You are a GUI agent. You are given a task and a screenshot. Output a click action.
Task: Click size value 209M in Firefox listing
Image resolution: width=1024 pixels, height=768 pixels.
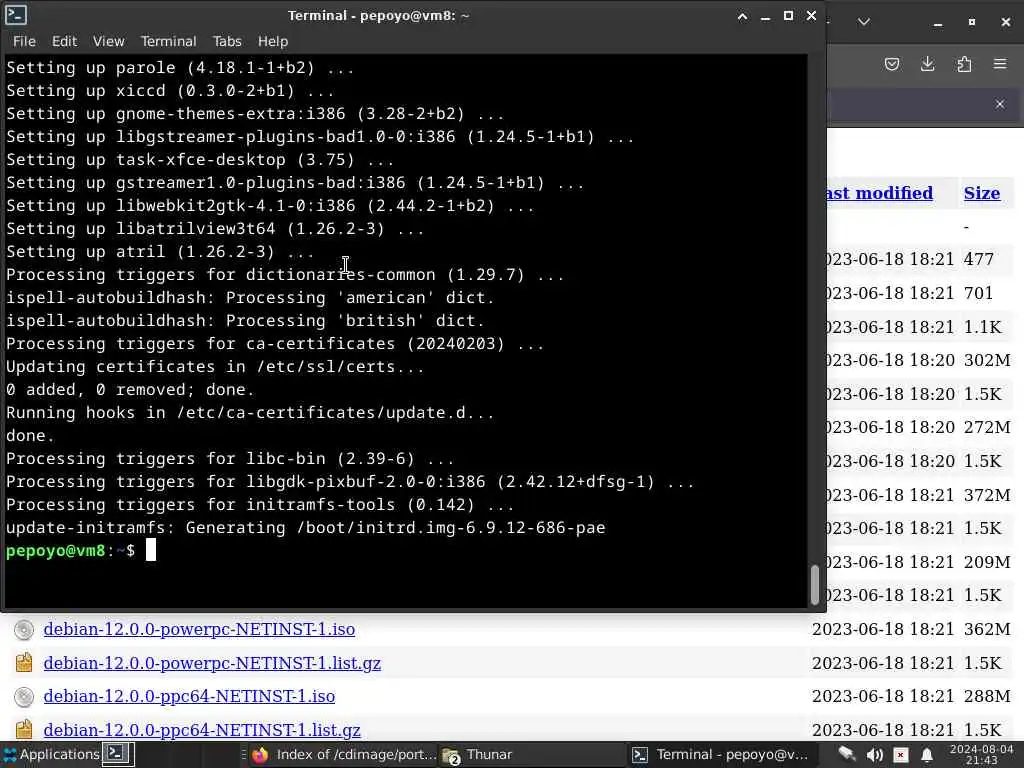click(x=987, y=562)
